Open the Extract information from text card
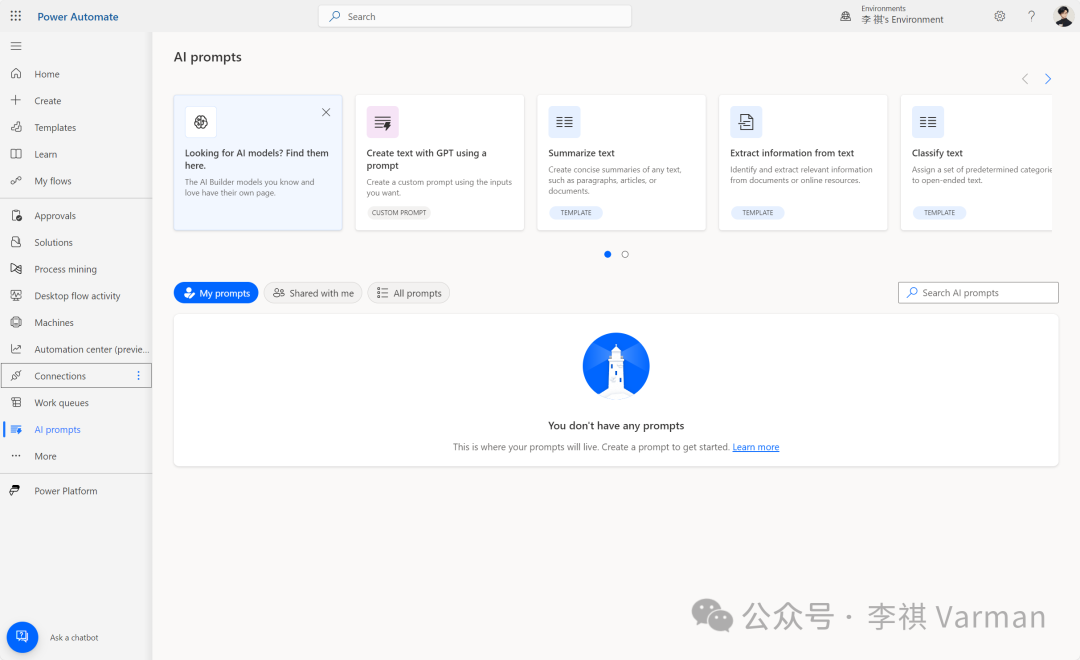The image size is (1080, 660). click(x=803, y=163)
